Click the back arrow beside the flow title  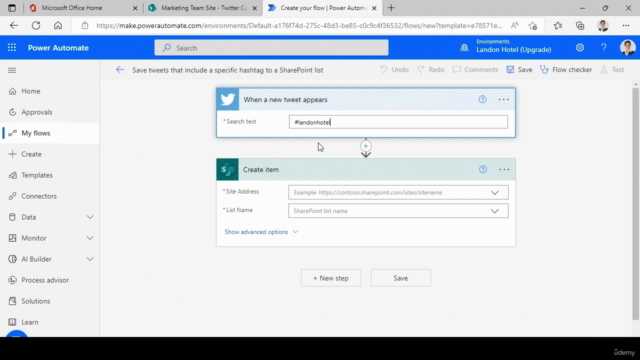point(120,70)
